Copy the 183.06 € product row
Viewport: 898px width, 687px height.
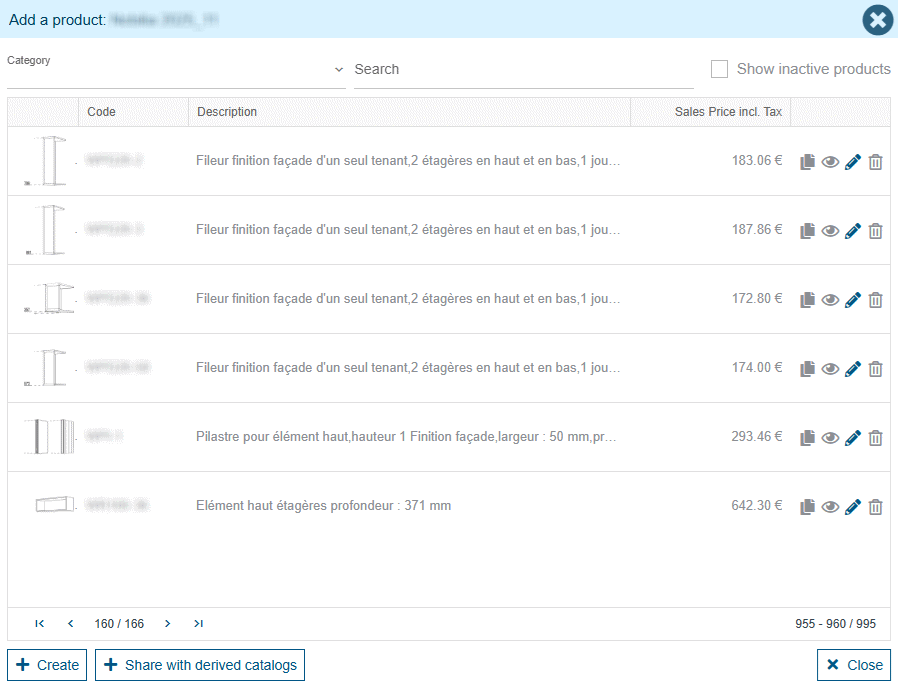coord(808,162)
